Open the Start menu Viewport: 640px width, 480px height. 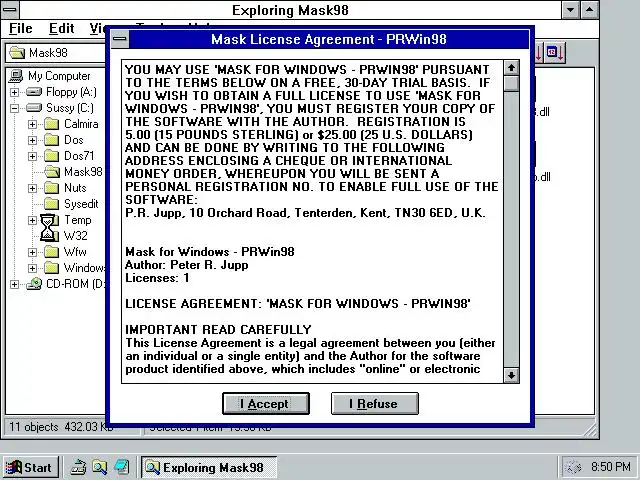(x=29, y=467)
